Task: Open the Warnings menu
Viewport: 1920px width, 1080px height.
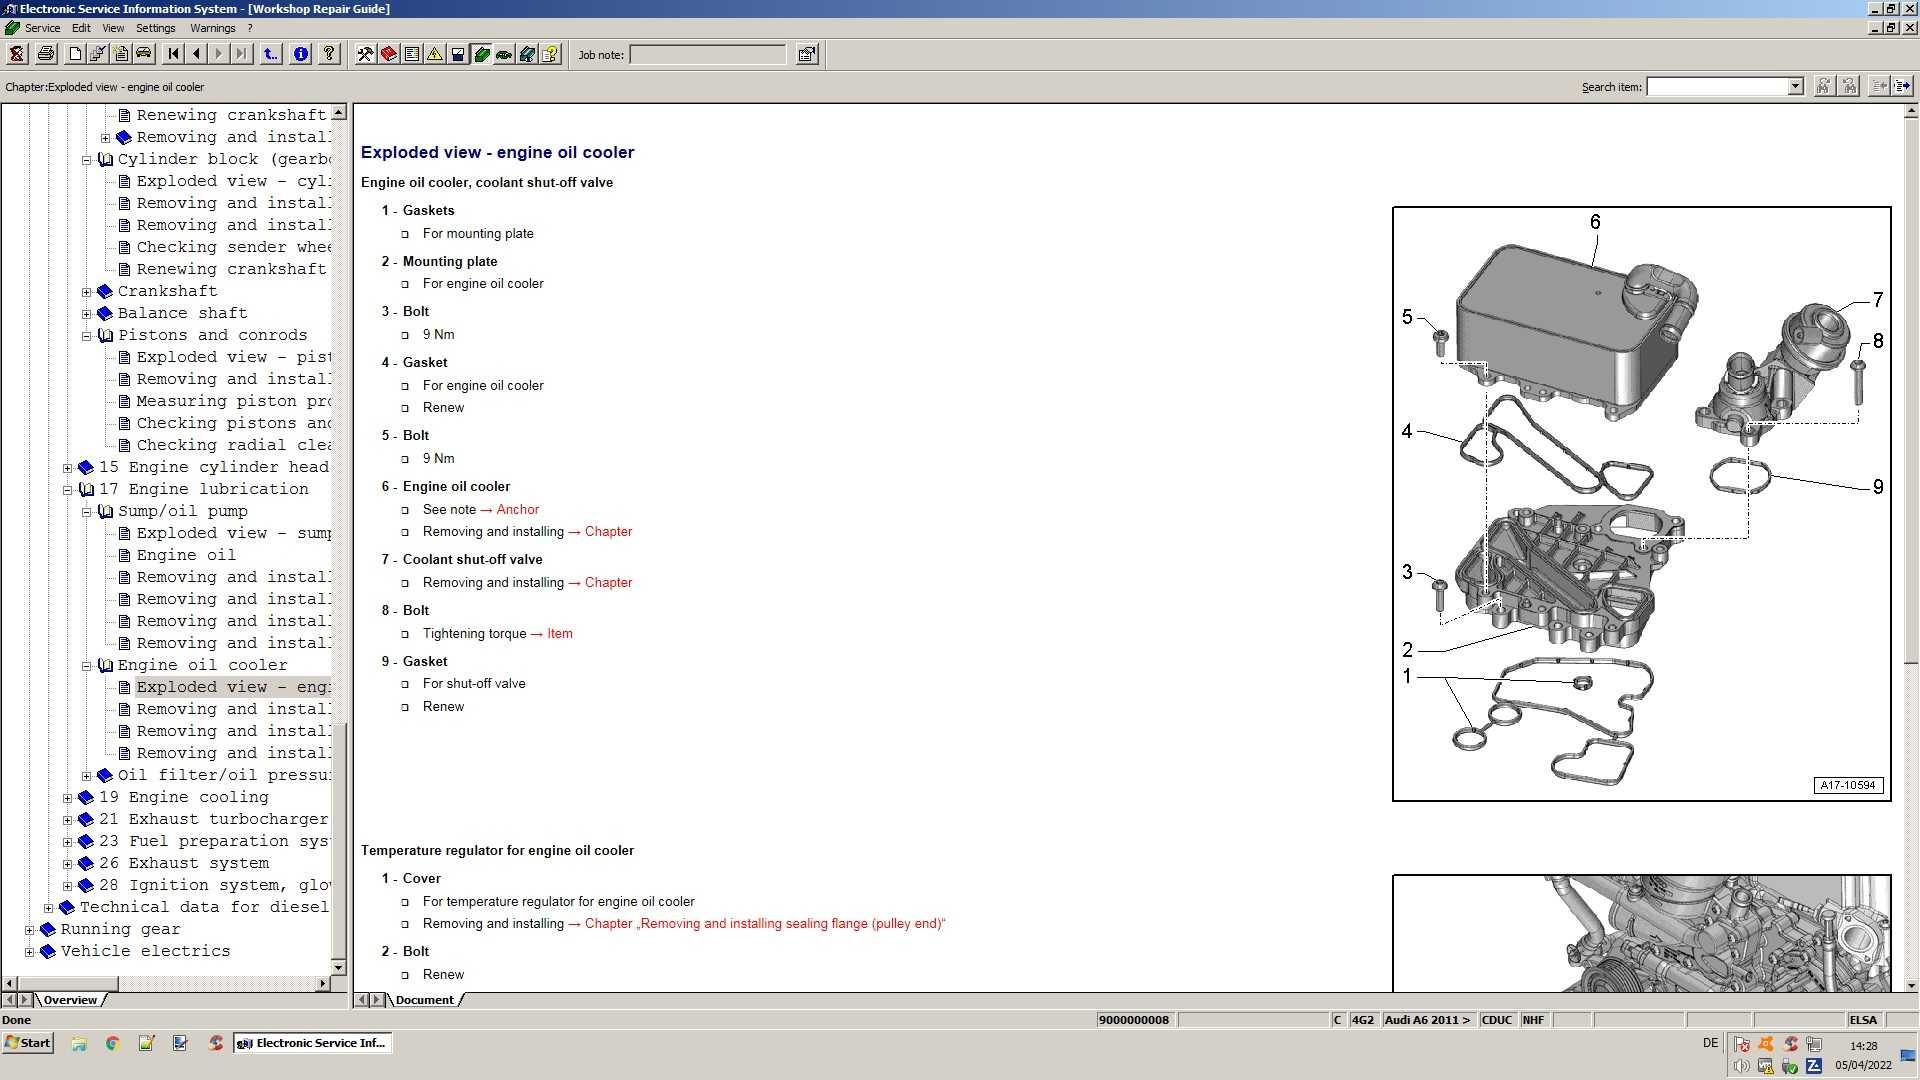Action: coord(212,28)
